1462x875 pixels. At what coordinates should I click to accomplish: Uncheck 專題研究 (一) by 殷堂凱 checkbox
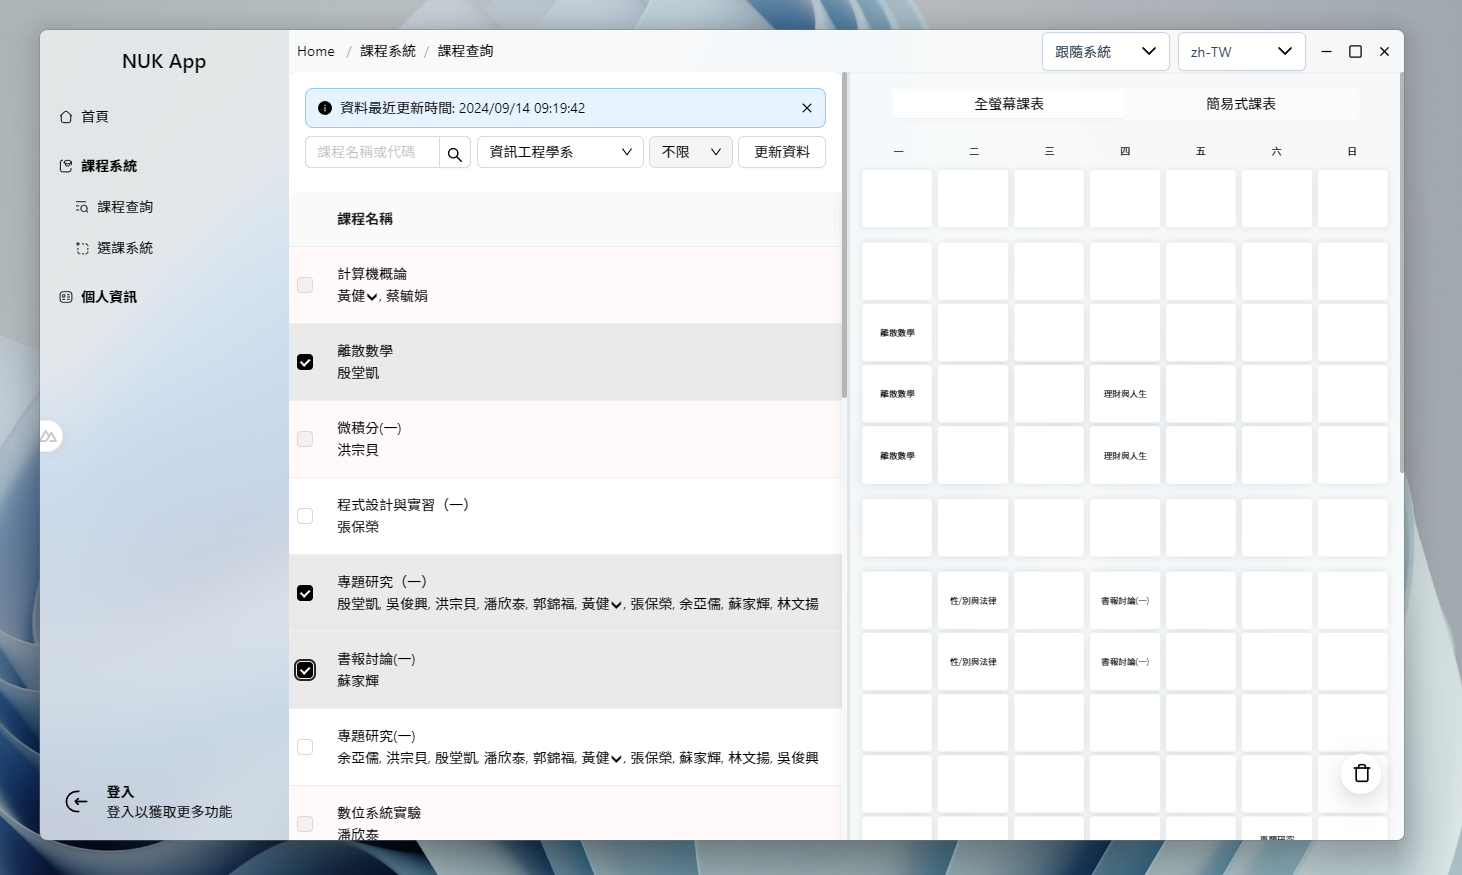pyautogui.click(x=305, y=593)
